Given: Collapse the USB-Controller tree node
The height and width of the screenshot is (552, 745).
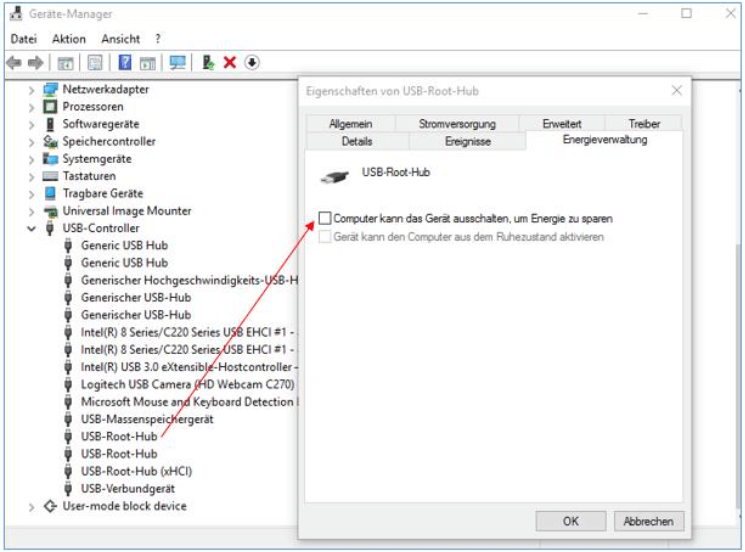Looking at the screenshot, I should [x=35, y=228].
